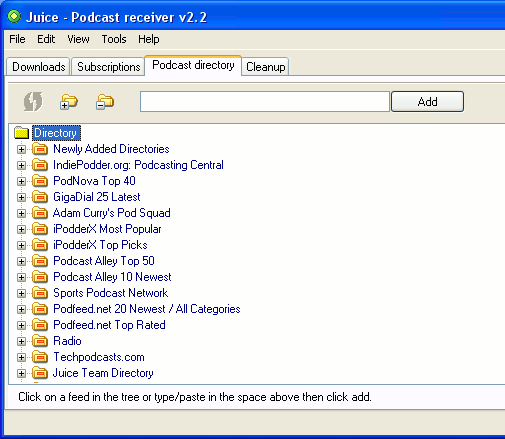Click iPodderX Top Picks folder icon

40,245
